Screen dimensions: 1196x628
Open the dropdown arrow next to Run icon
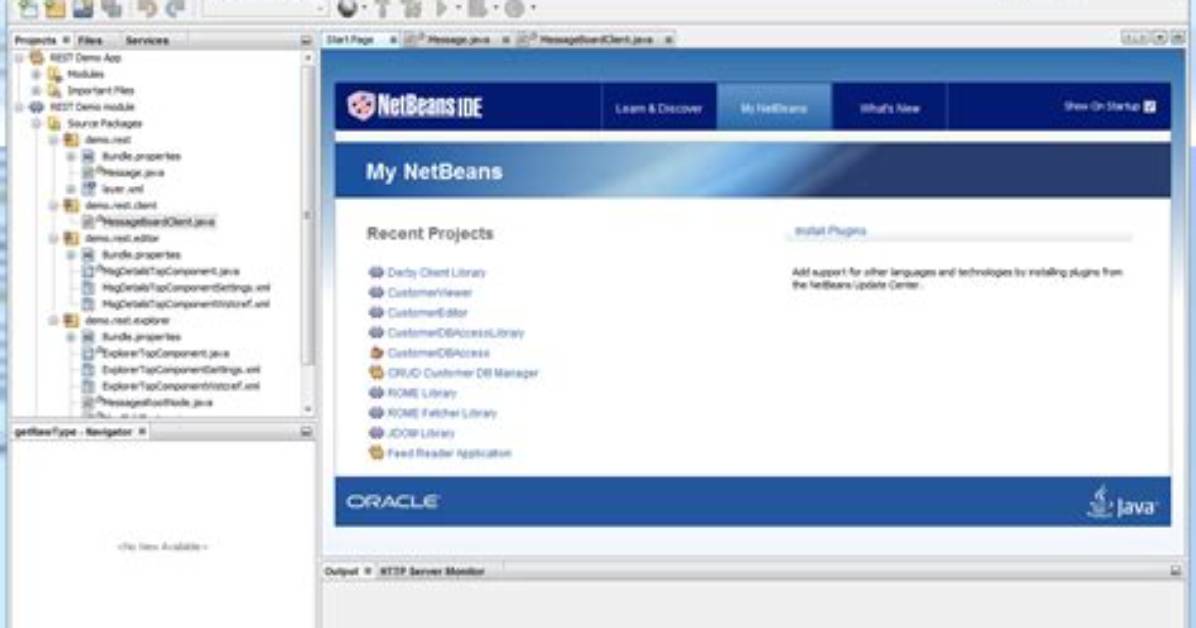(458, 8)
